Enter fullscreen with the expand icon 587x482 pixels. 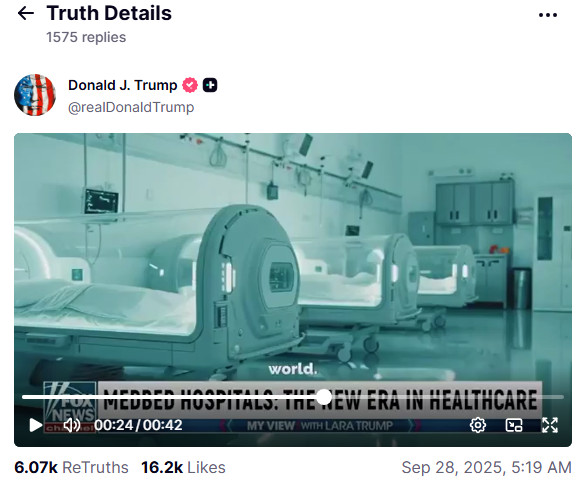(x=550, y=425)
